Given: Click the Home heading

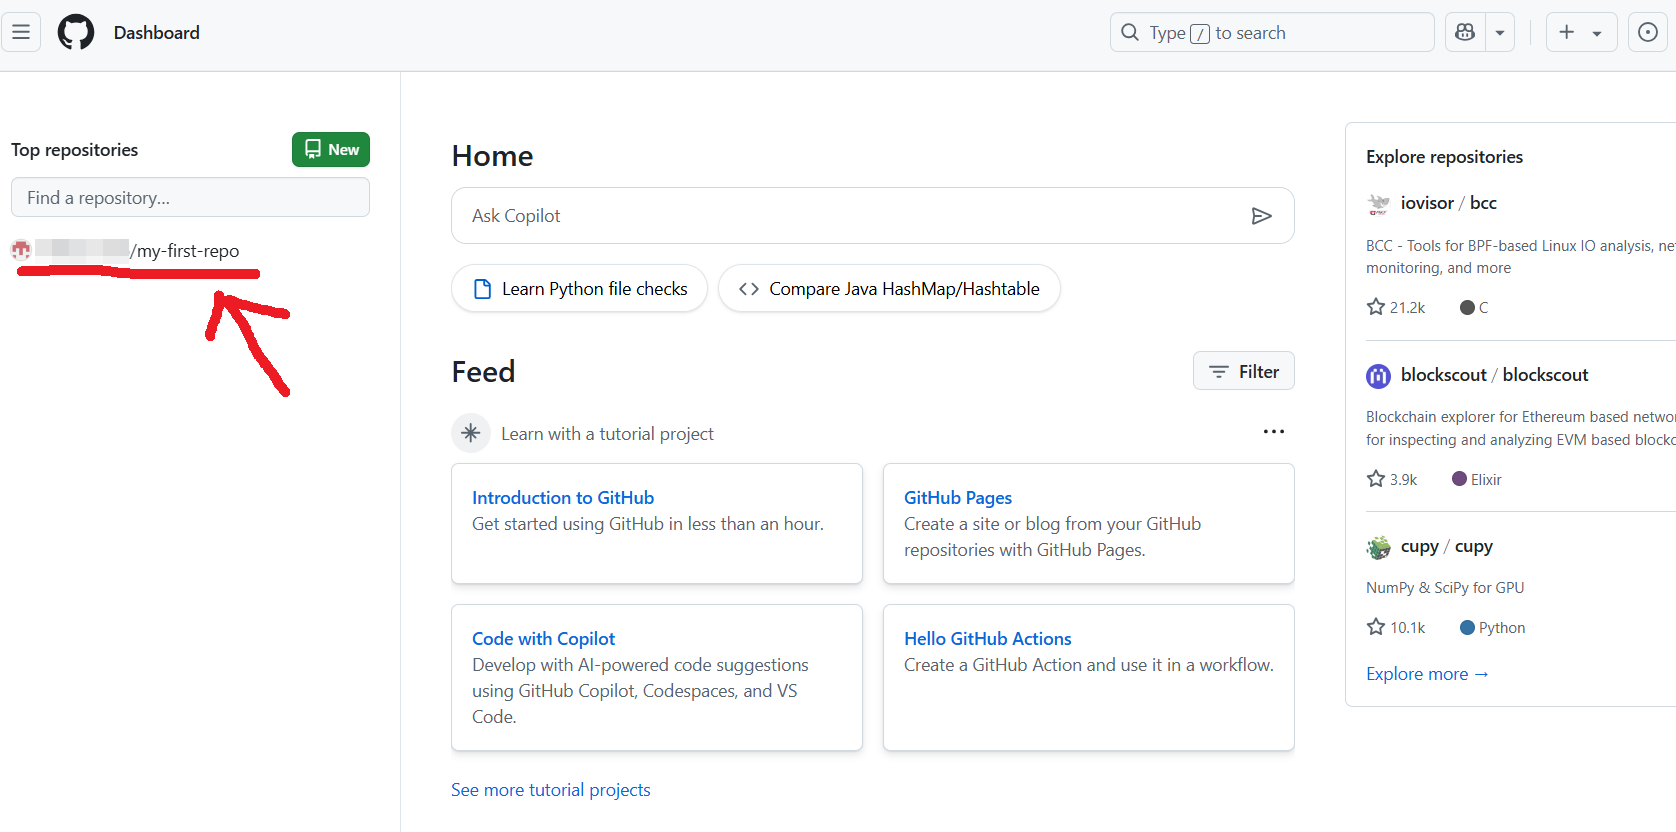Looking at the screenshot, I should (492, 156).
